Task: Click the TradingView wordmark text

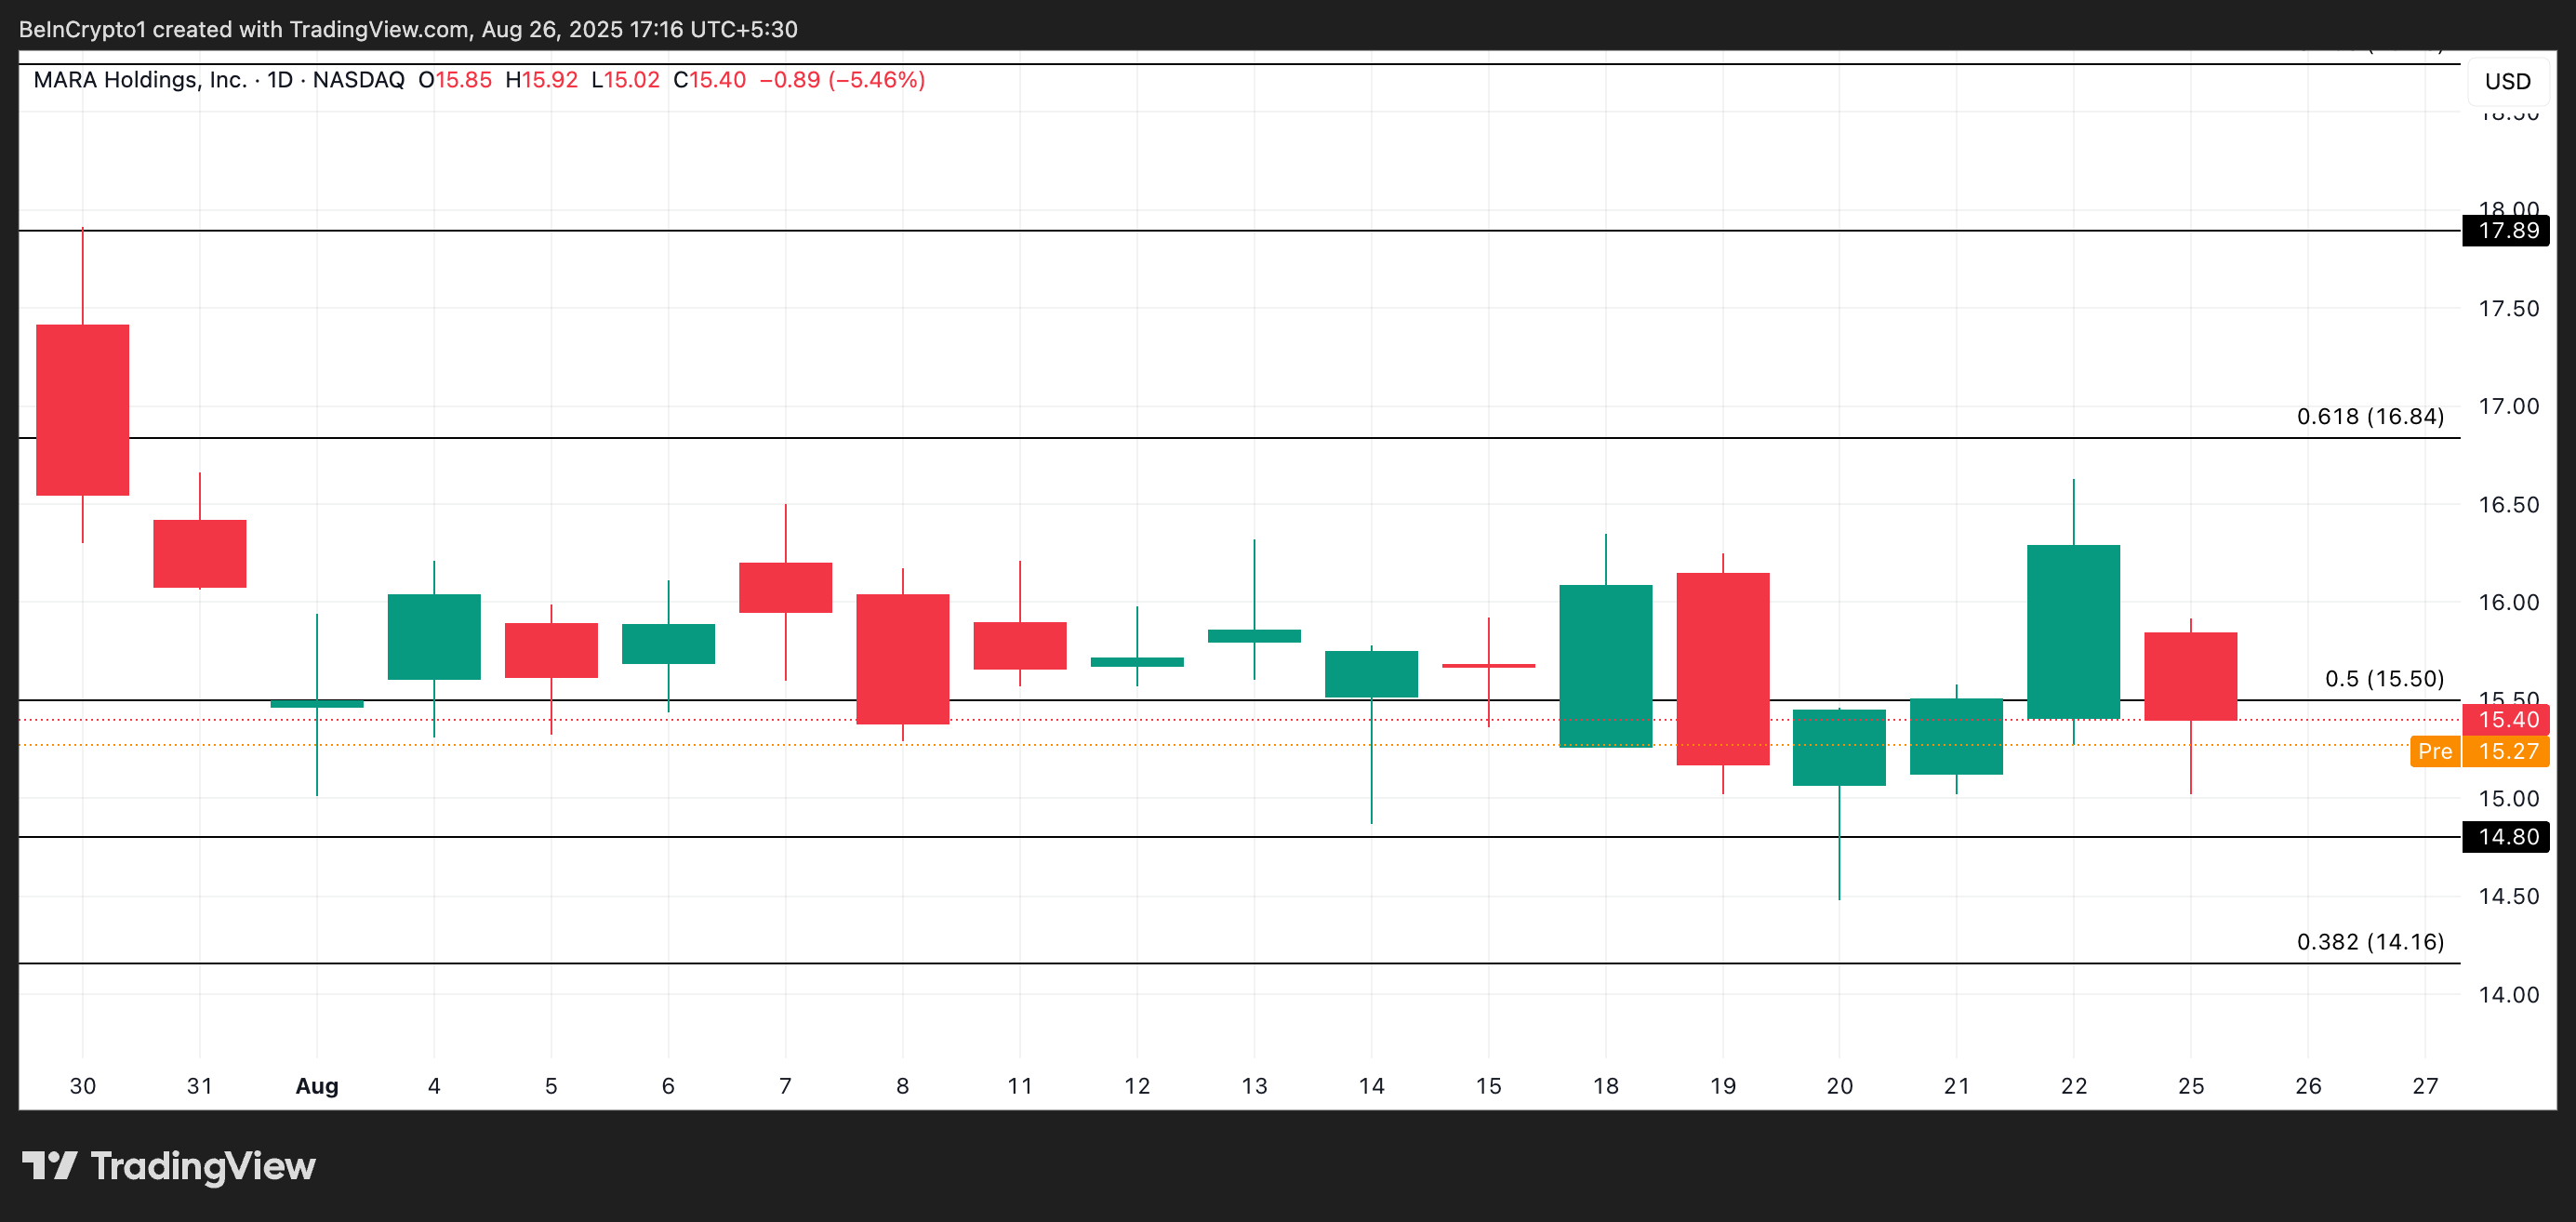Action: pos(203,1166)
